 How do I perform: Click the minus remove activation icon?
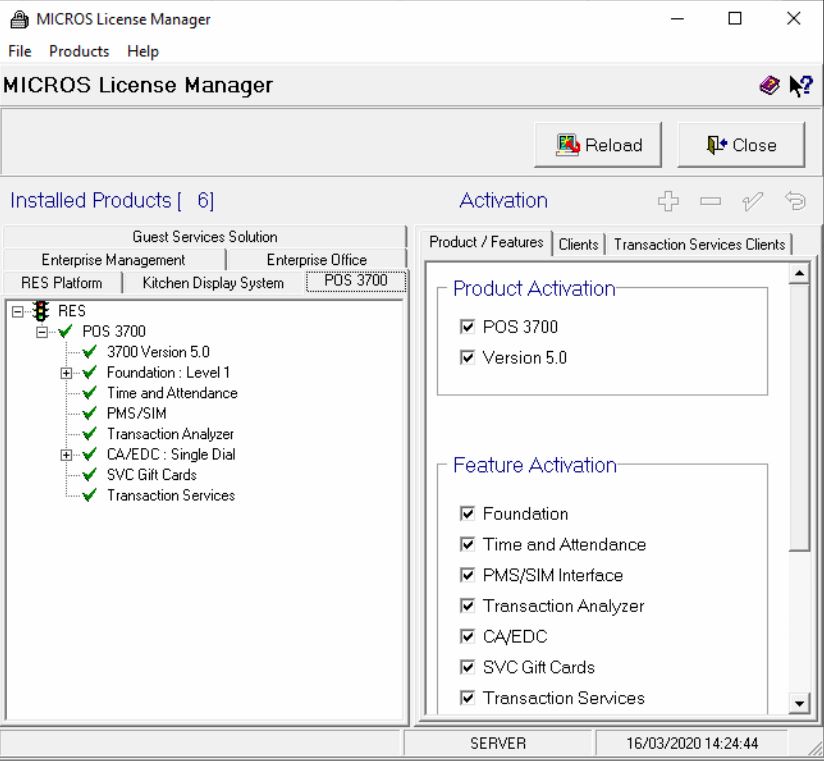coord(710,201)
